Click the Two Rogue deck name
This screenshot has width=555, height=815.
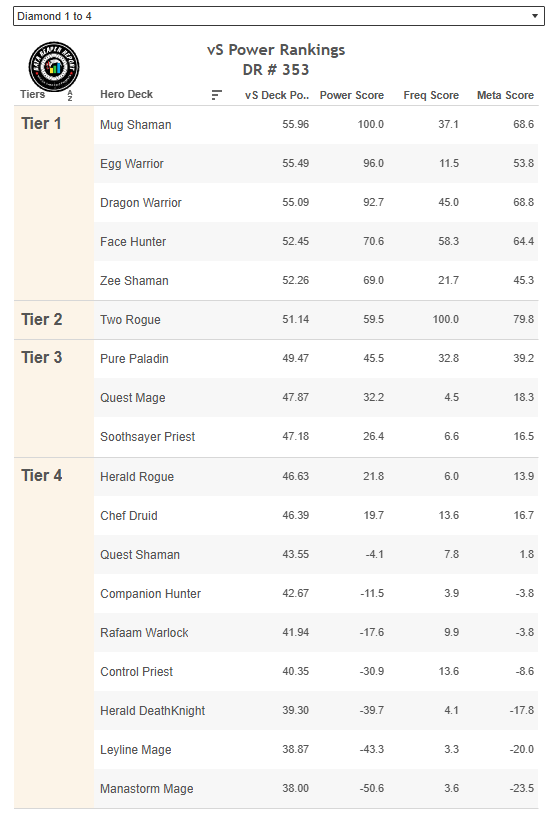point(130,320)
